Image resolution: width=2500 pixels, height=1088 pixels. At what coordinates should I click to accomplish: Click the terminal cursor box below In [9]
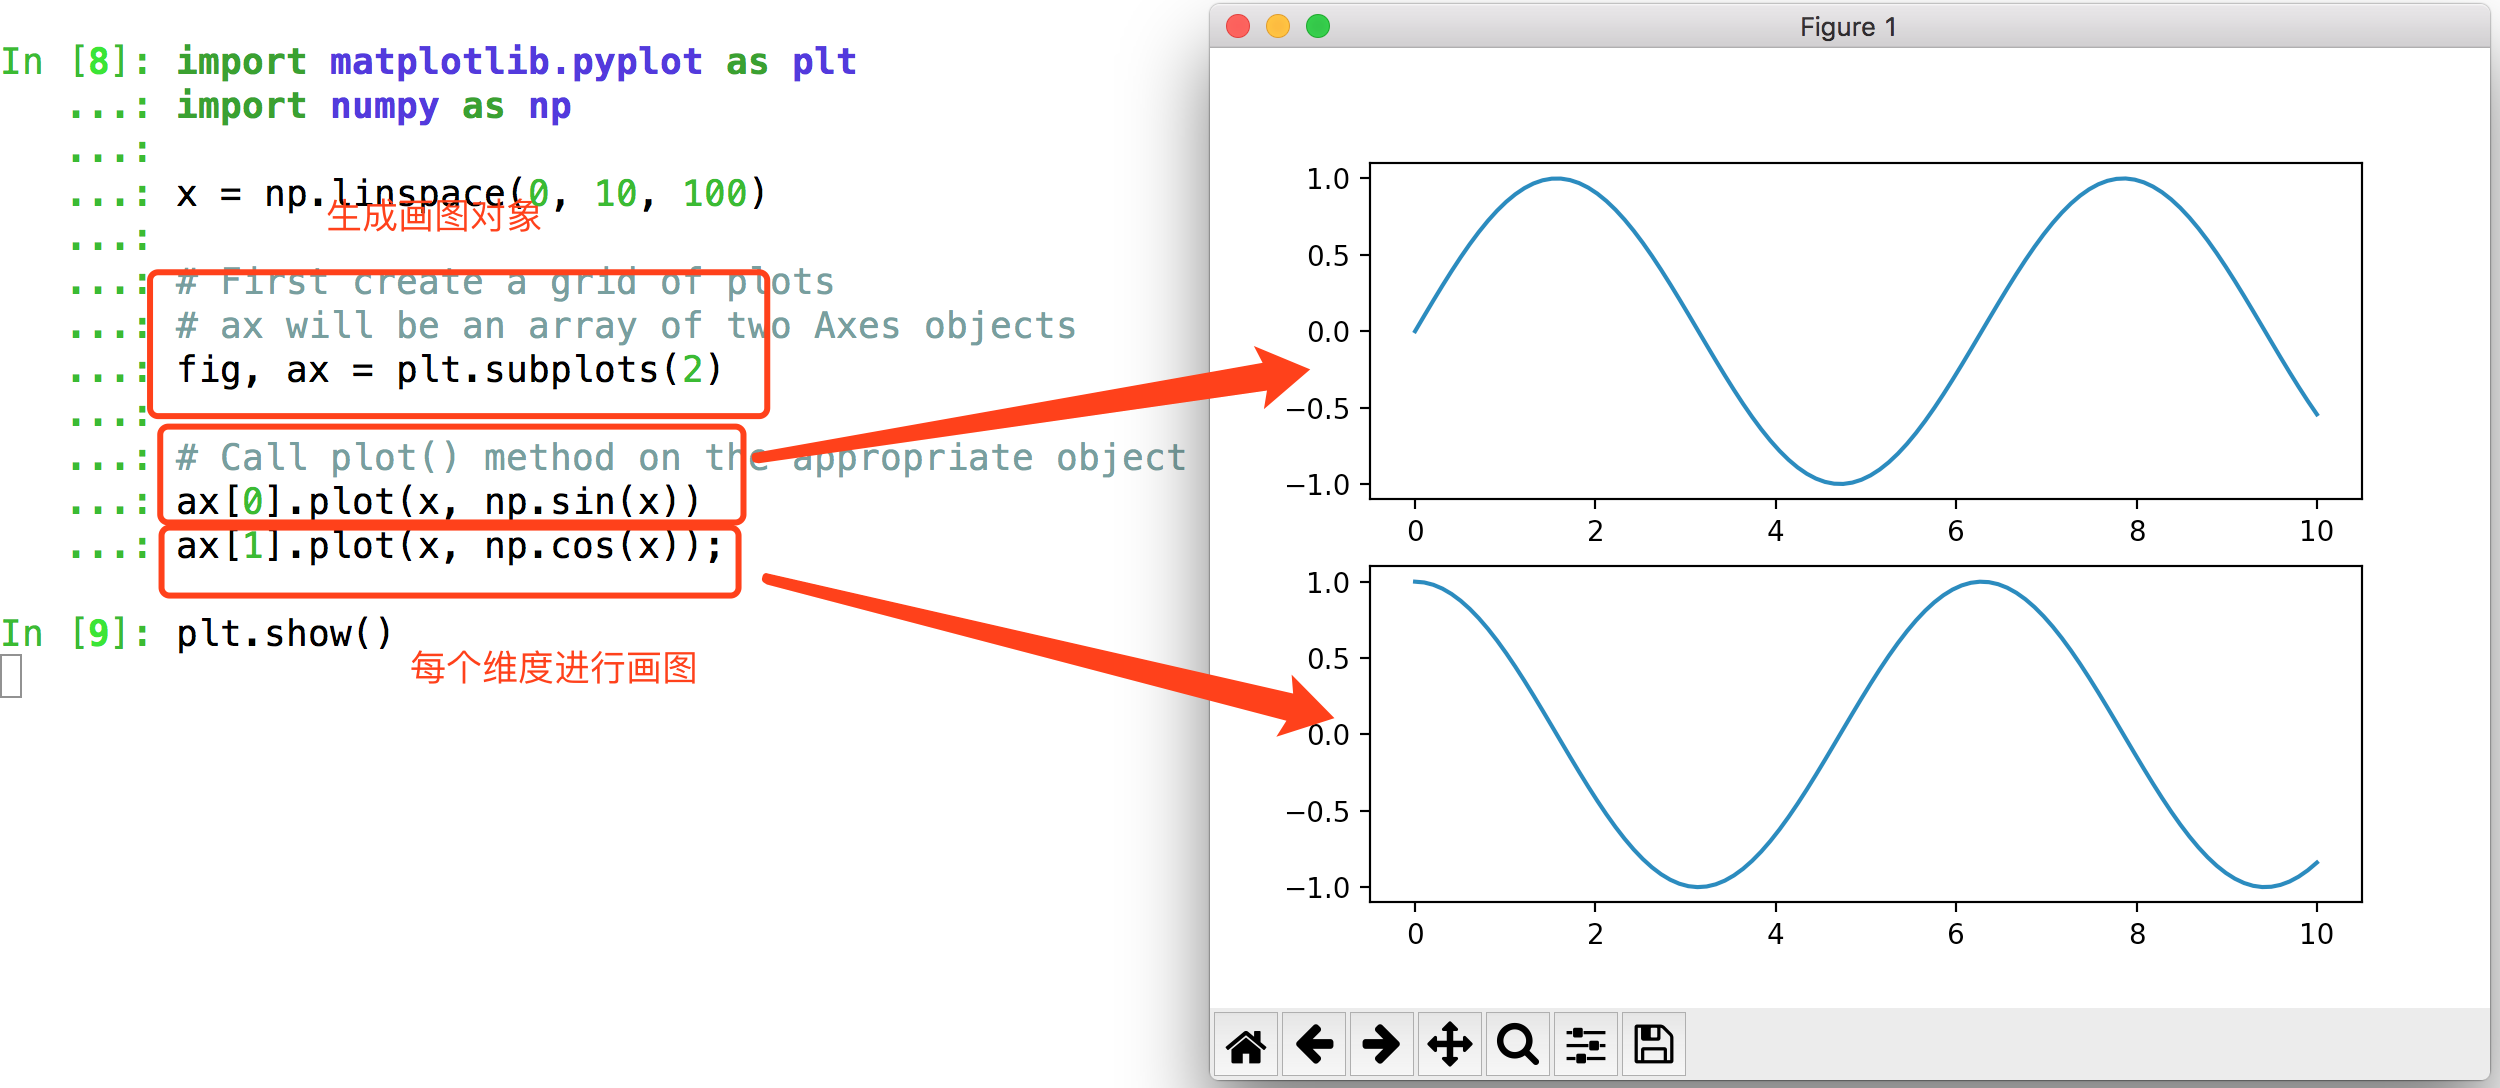[11, 676]
